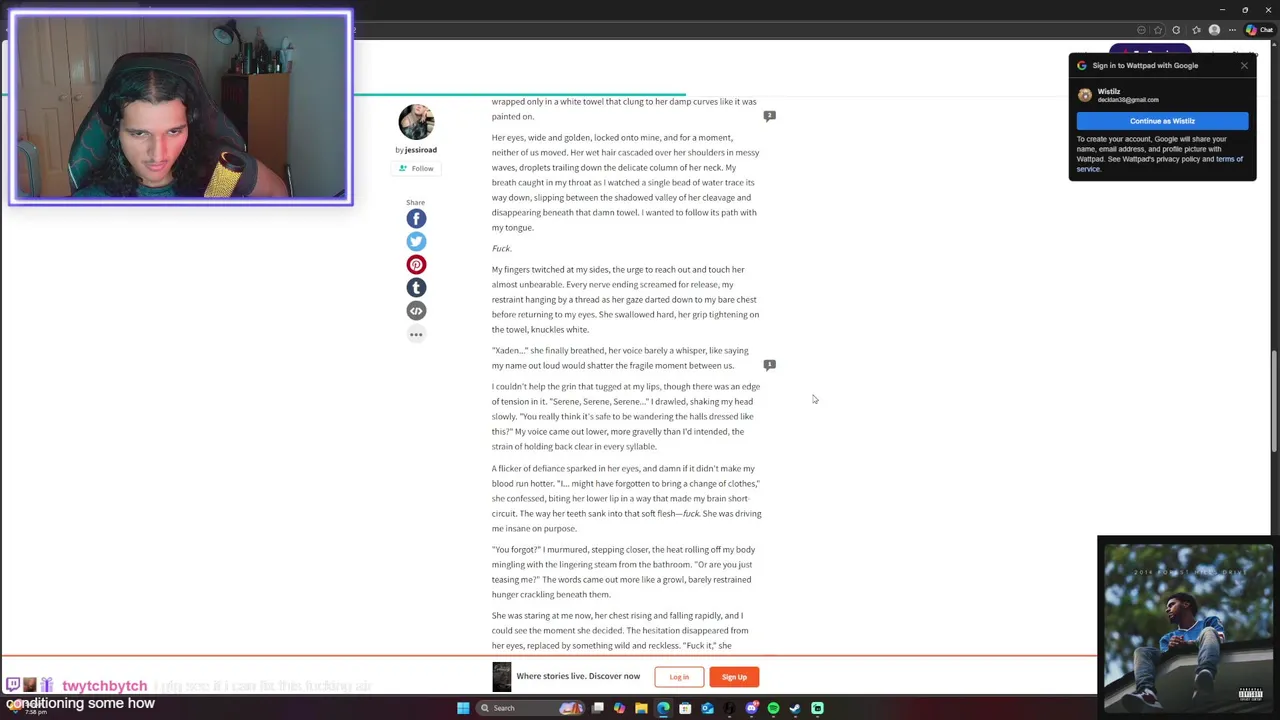The image size is (1280, 720).
Task: Open the green app icon beside Steam in the taskbar
Action: coord(817,708)
